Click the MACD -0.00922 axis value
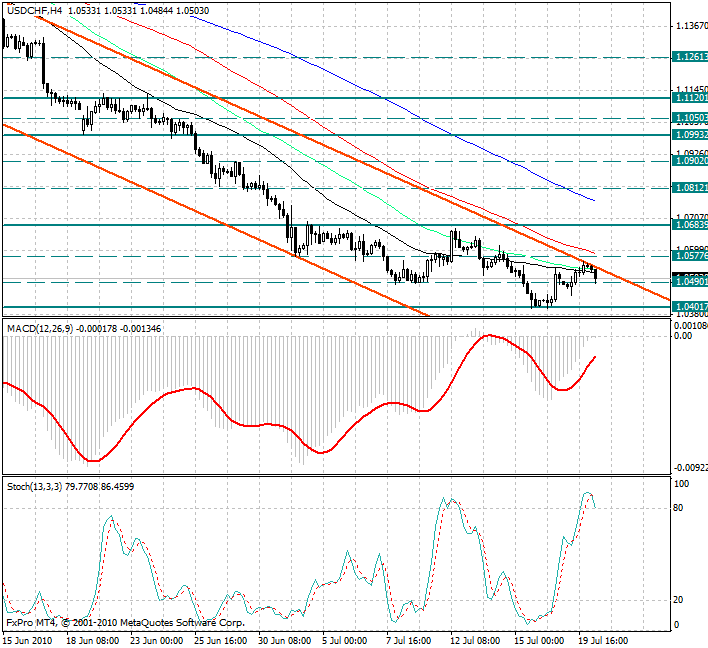708x648 pixels. [x=691, y=468]
